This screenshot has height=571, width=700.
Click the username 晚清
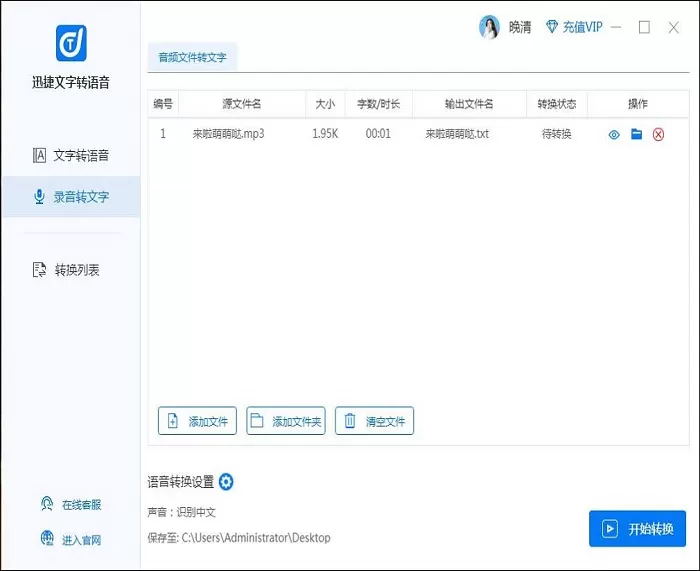(x=520, y=28)
